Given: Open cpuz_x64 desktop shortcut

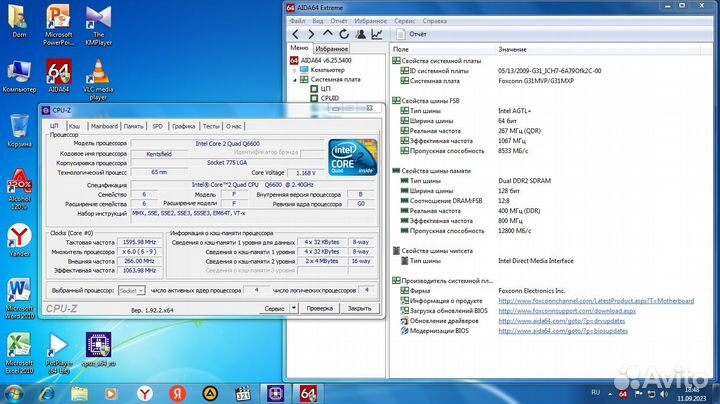Looking at the screenshot, I should tap(98, 349).
